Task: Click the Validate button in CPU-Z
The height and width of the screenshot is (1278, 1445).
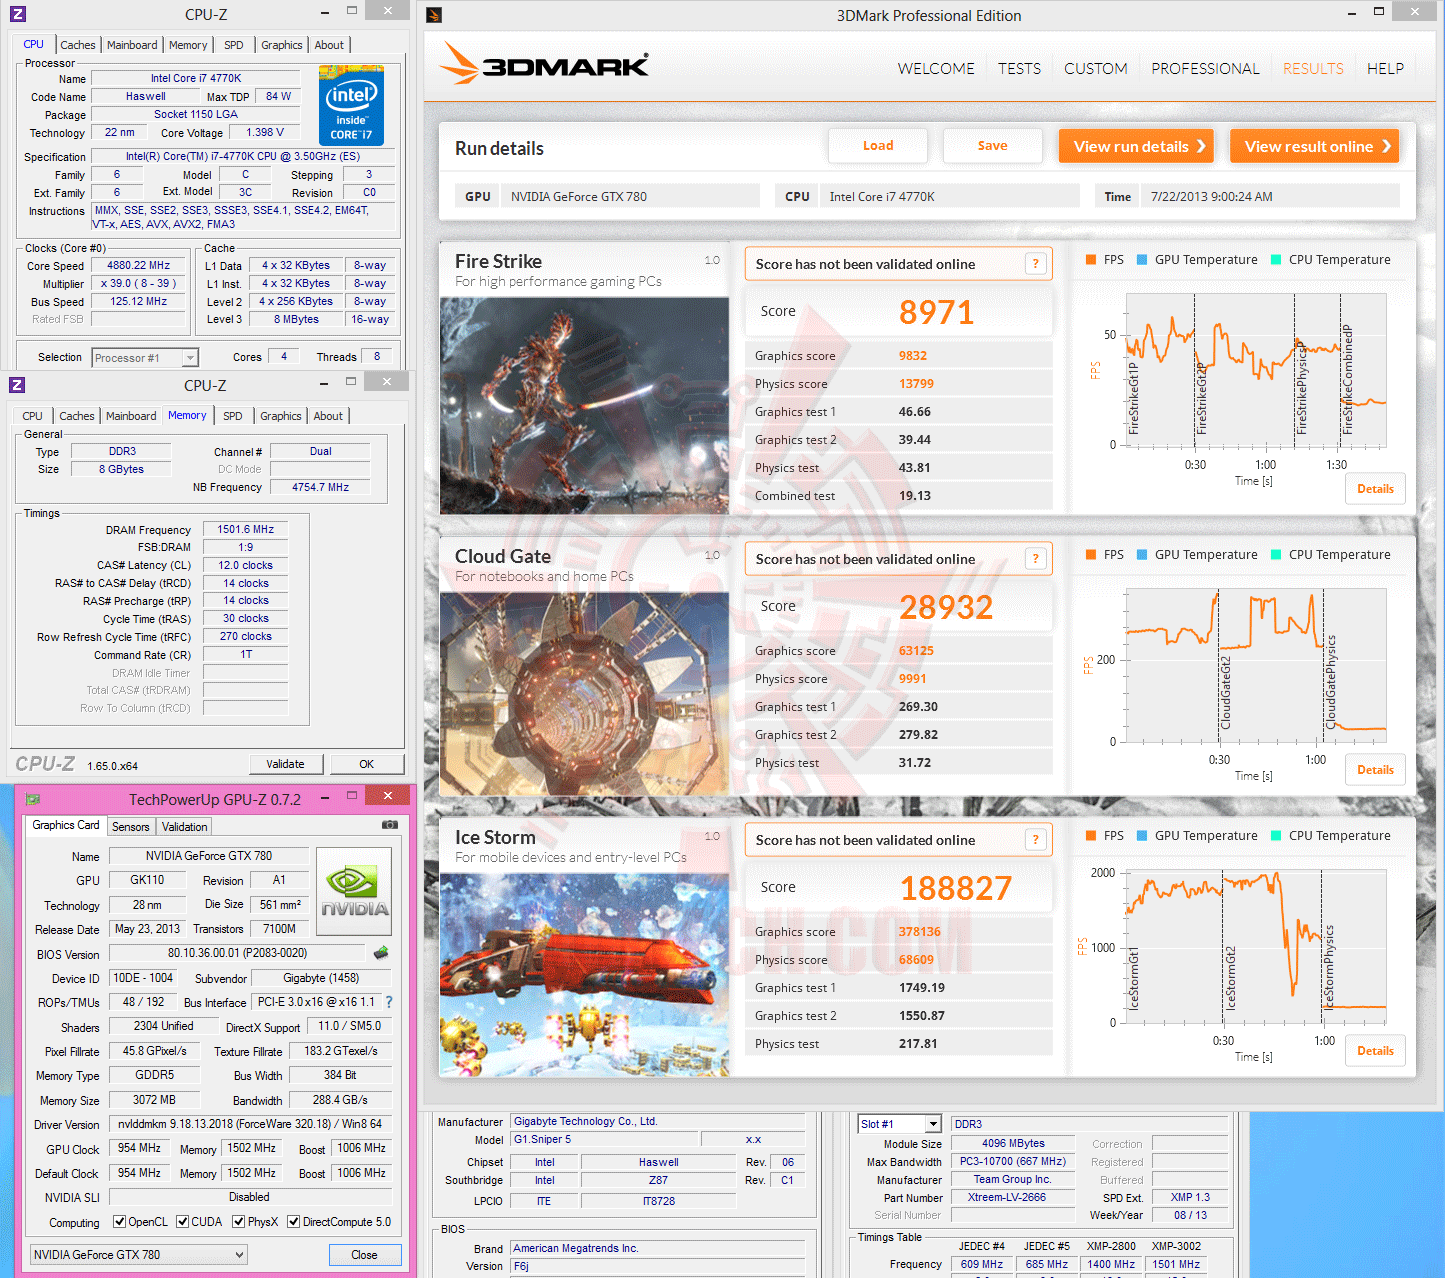Action: point(286,764)
